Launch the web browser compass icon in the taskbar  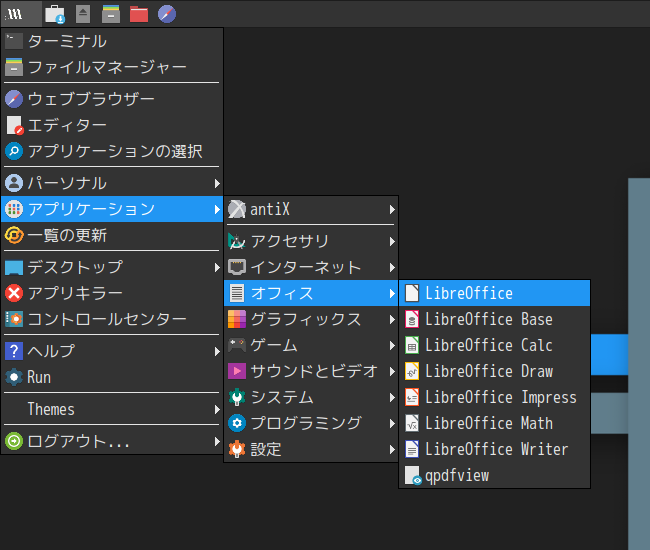167,14
